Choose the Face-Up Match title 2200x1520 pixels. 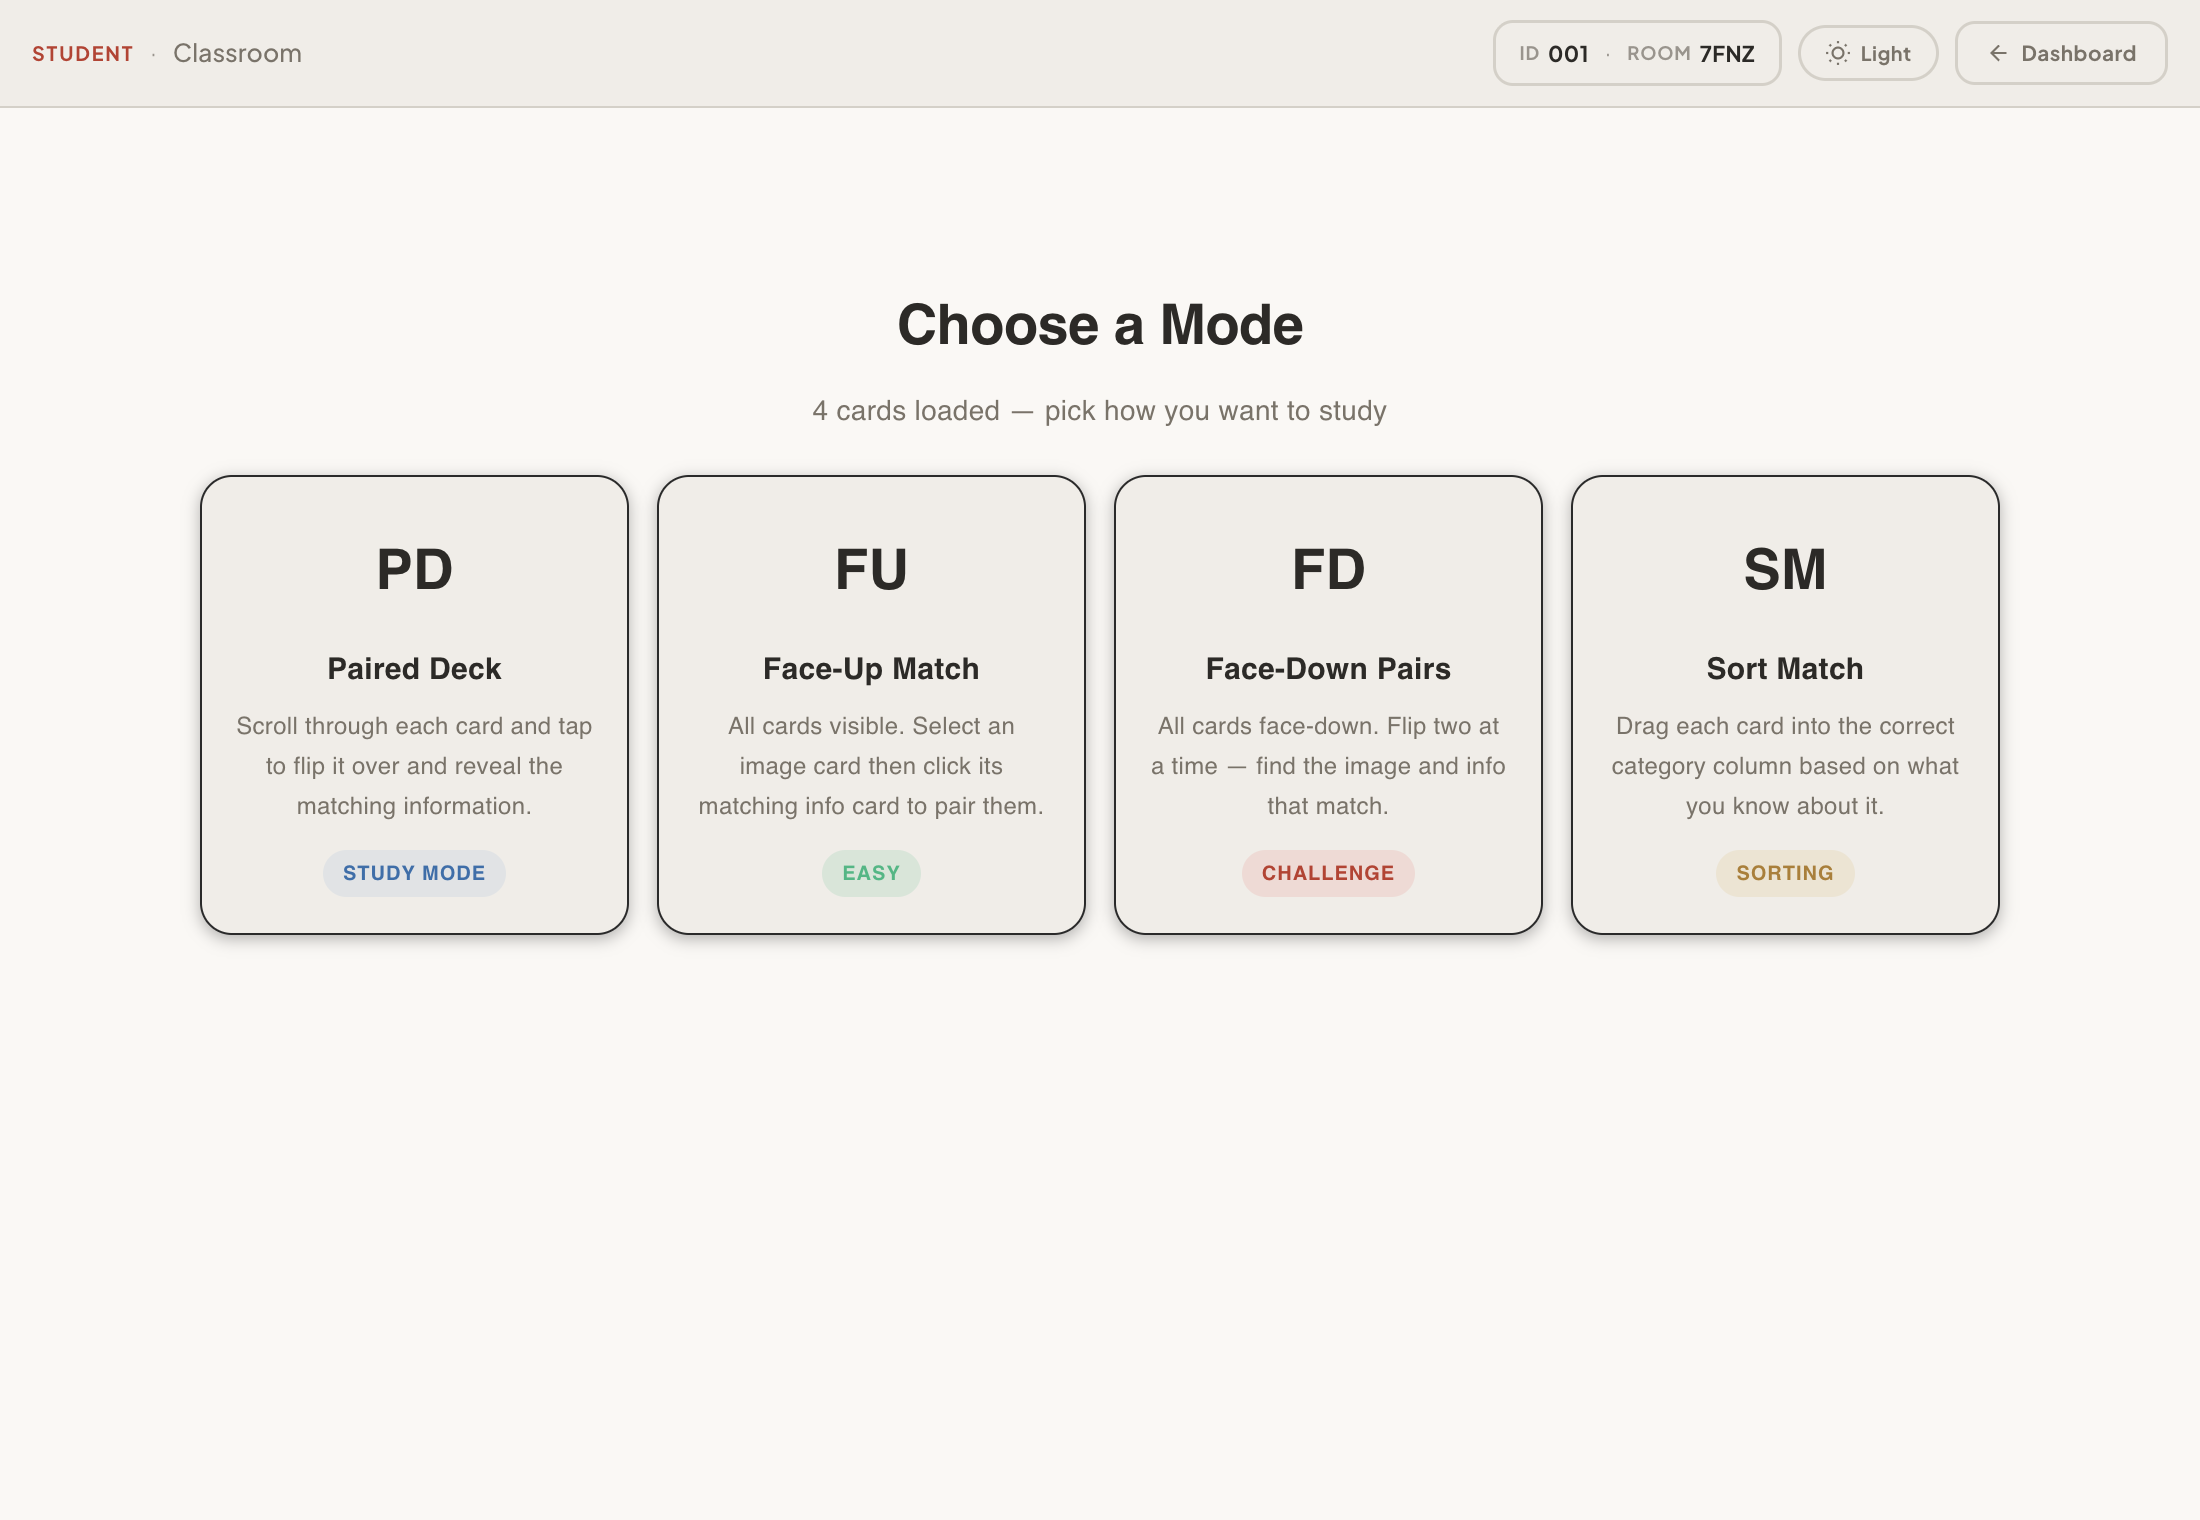click(x=871, y=668)
